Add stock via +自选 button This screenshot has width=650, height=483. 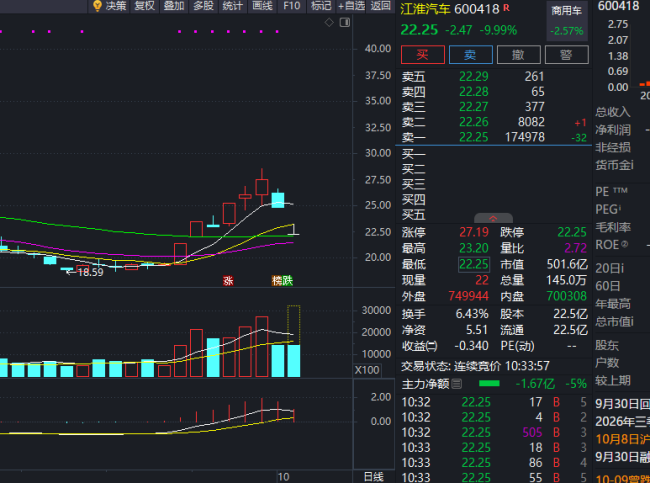(351, 6)
